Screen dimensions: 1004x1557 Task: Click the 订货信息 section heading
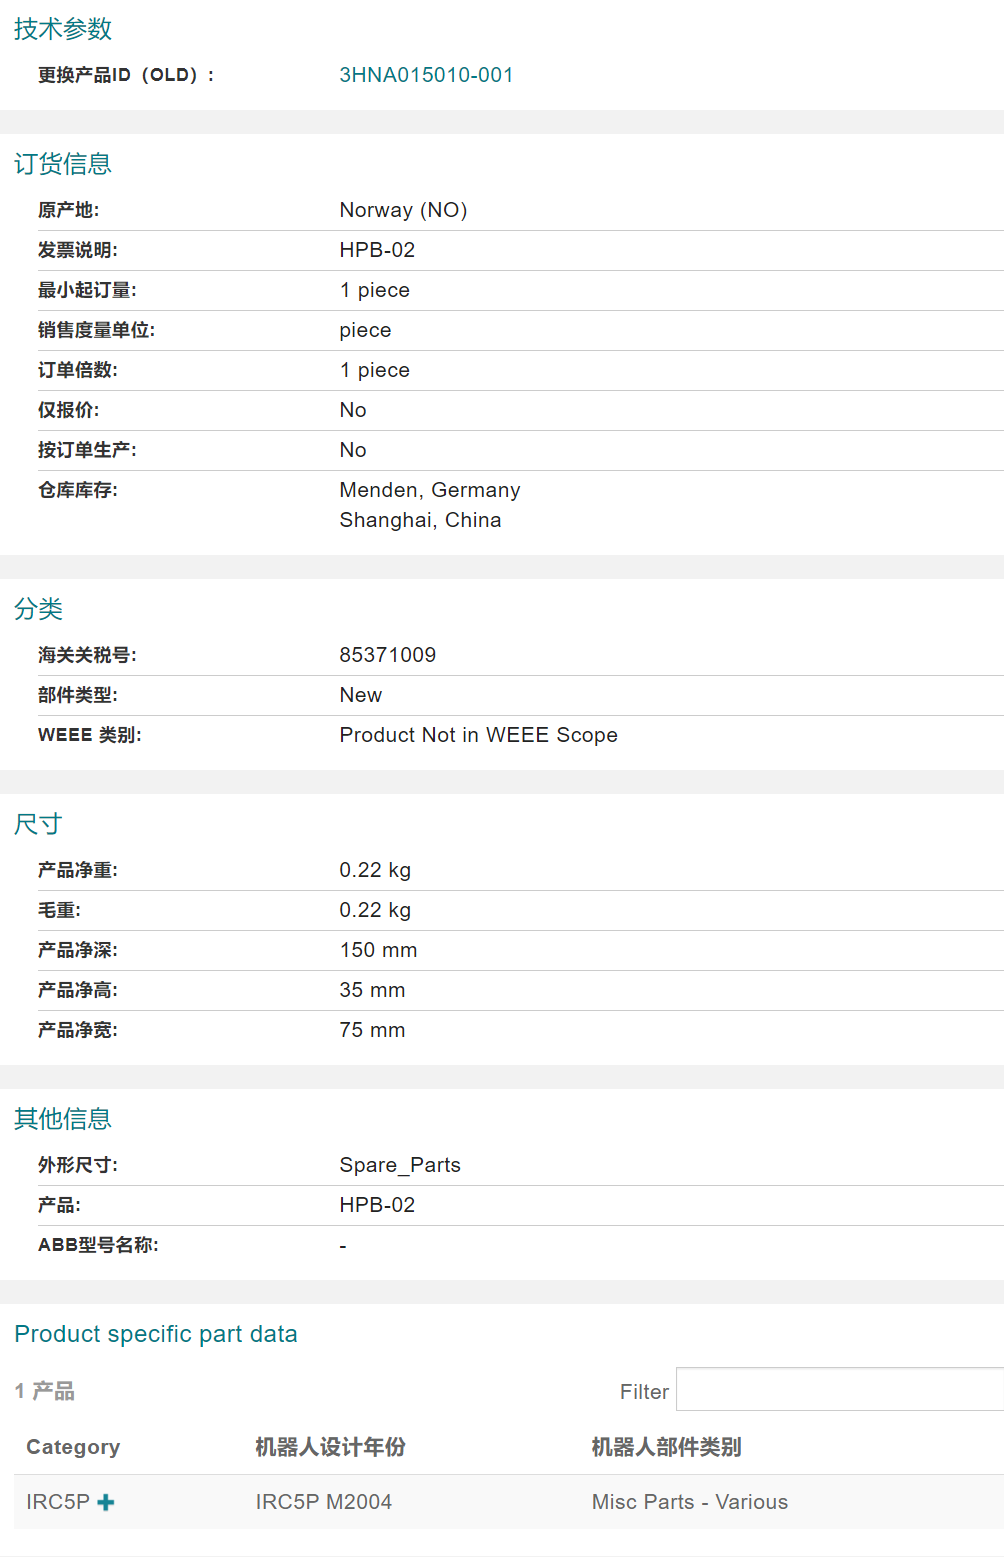pos(63,164)
